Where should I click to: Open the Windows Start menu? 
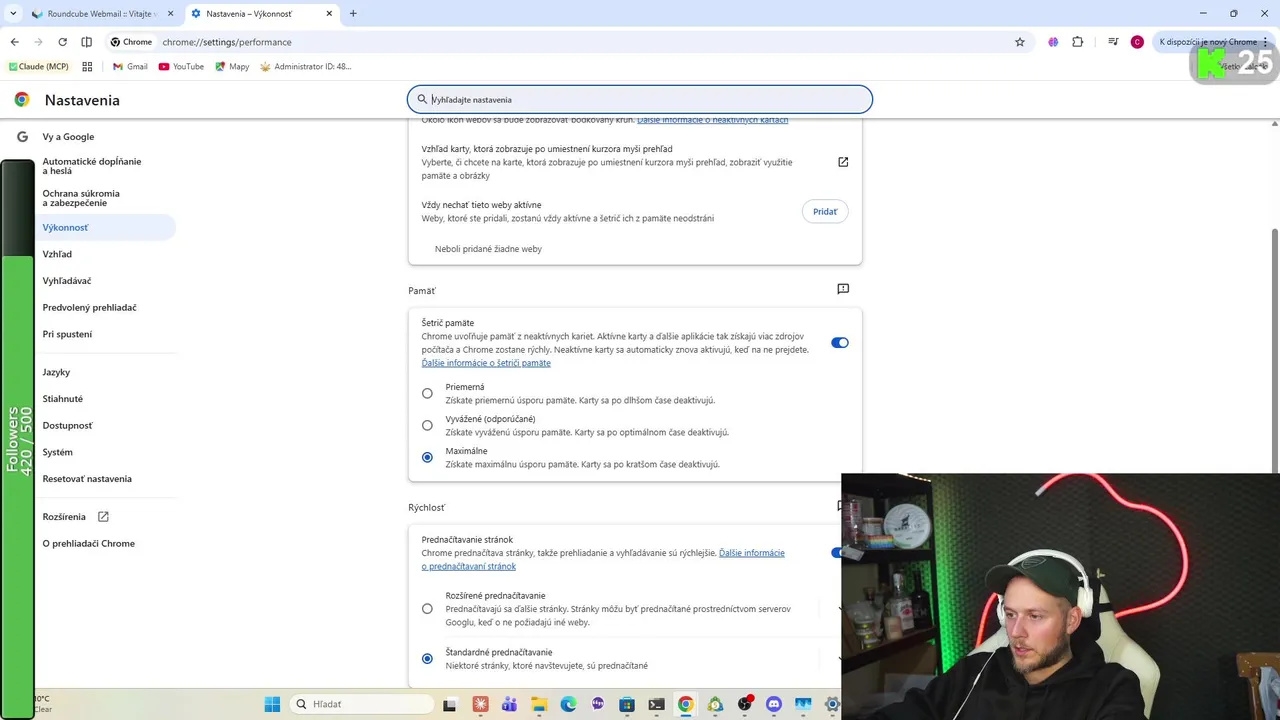(x=272, y=704)
